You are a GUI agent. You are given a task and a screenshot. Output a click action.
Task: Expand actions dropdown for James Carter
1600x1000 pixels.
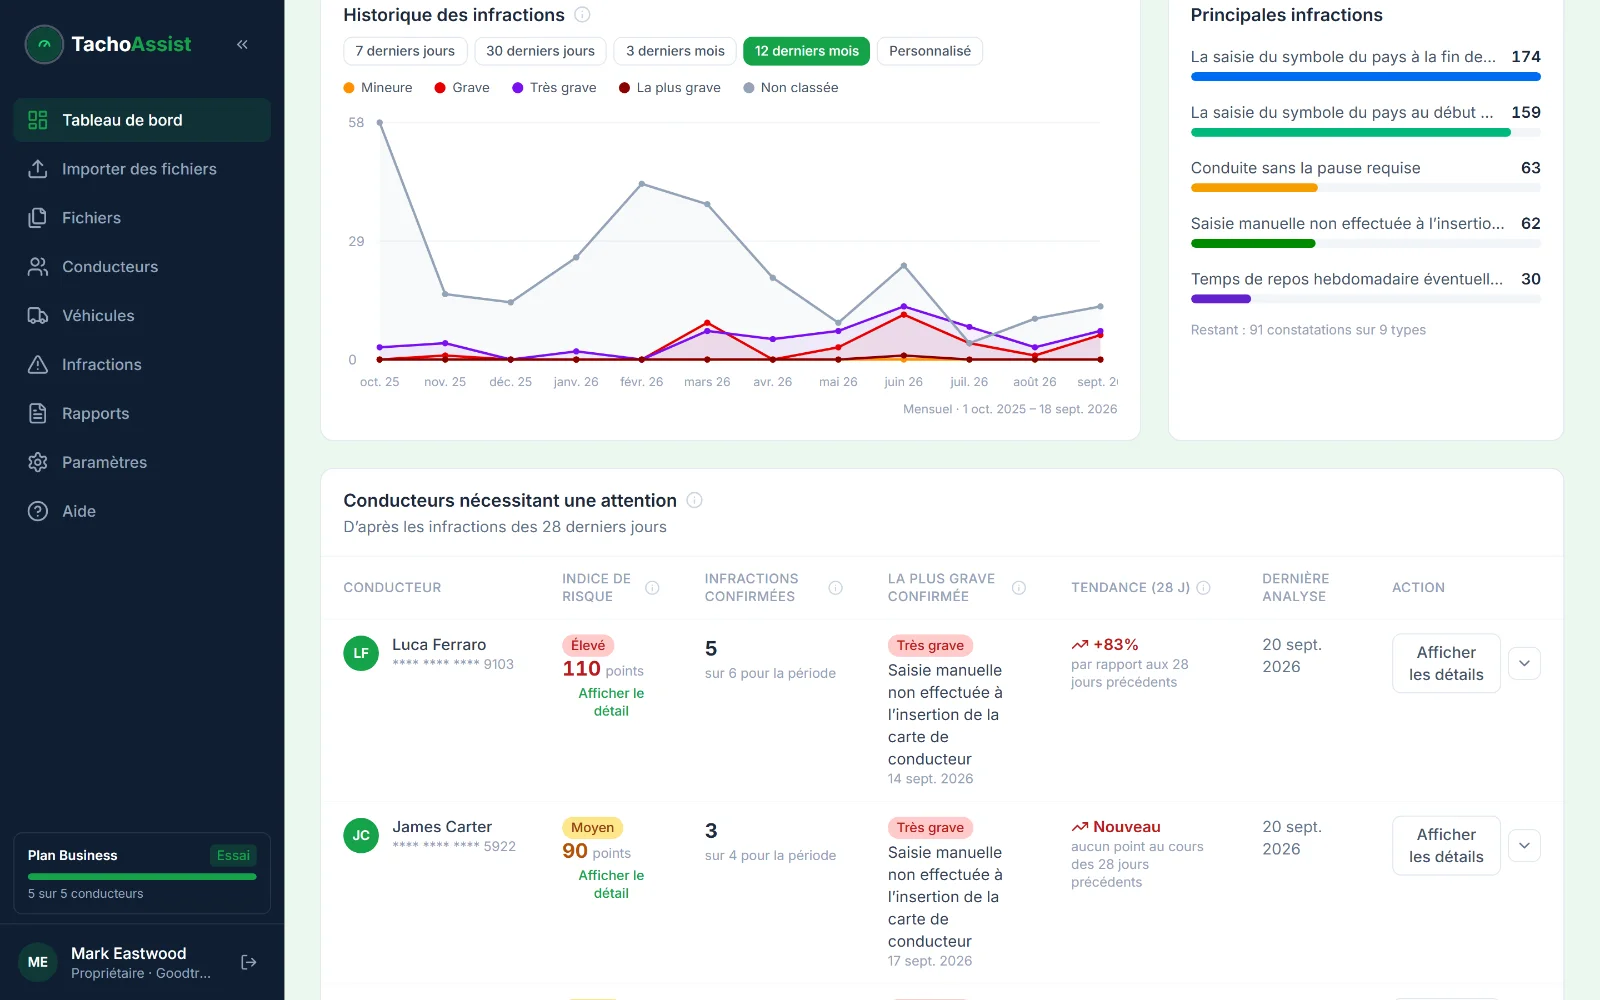point(1524,845)
